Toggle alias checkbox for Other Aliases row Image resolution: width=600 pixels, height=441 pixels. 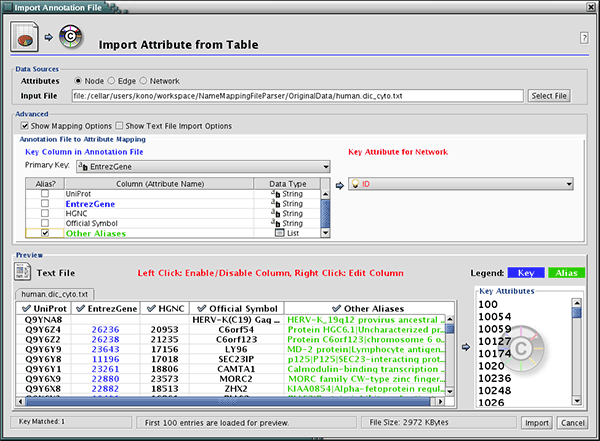[x=44, y=232]
